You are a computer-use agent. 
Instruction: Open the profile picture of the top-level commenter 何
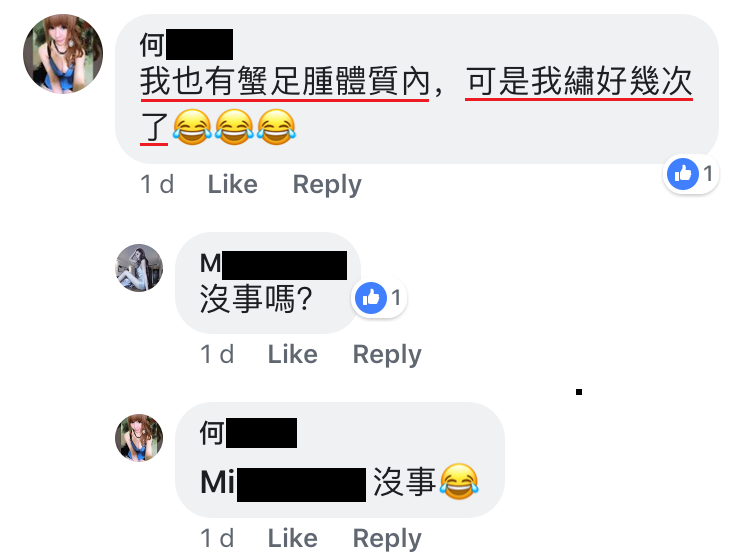pyautogui.click(x=63, y=53)
